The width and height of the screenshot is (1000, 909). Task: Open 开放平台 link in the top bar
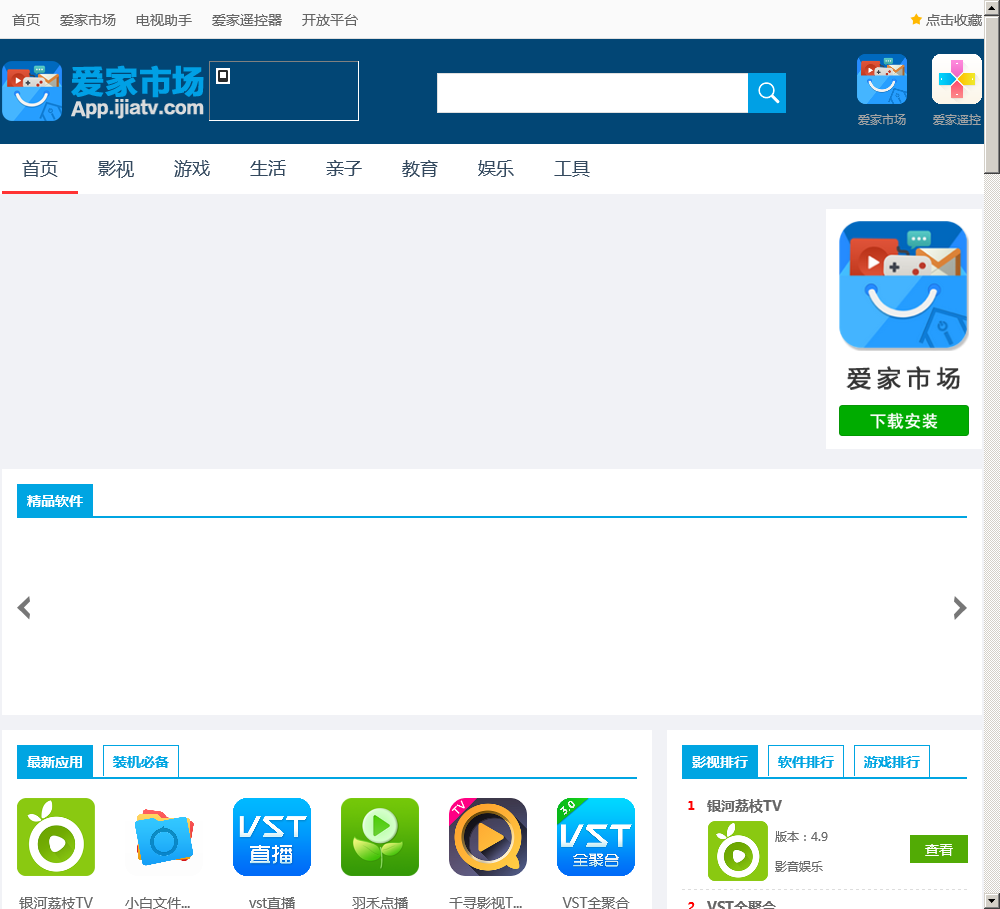click(330, 20)
